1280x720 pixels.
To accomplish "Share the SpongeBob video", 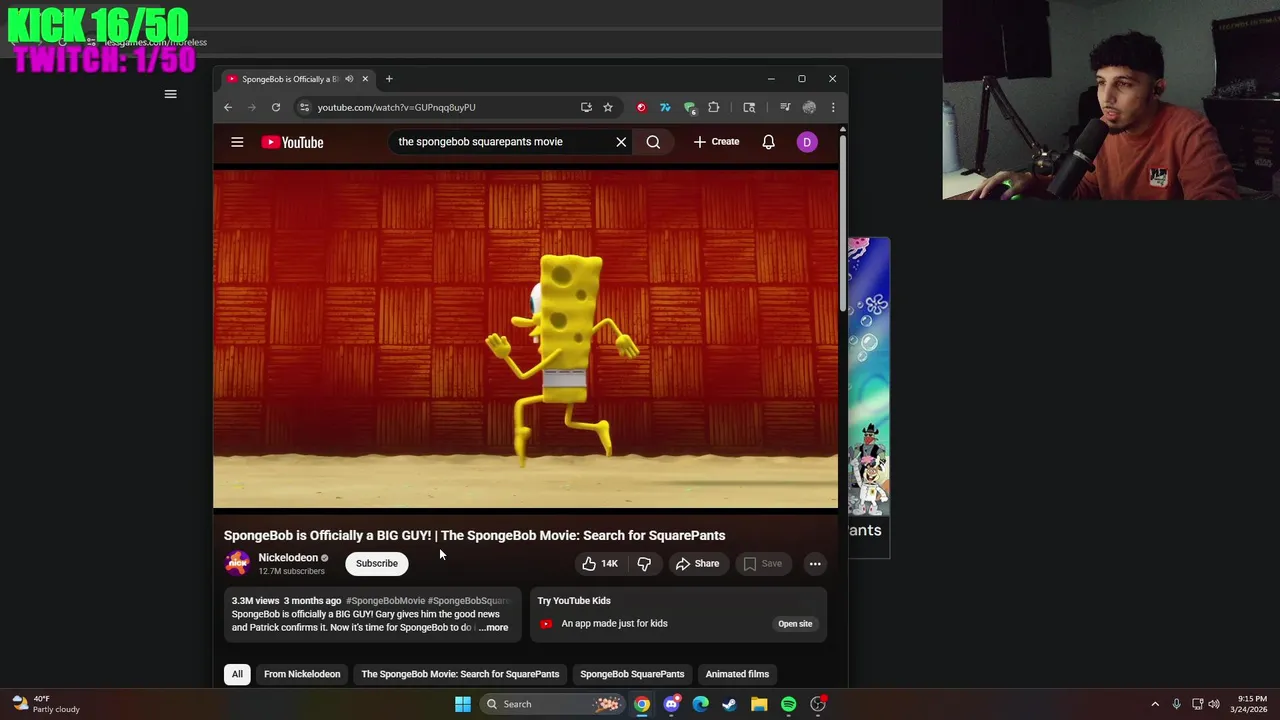I will (697, 563).
